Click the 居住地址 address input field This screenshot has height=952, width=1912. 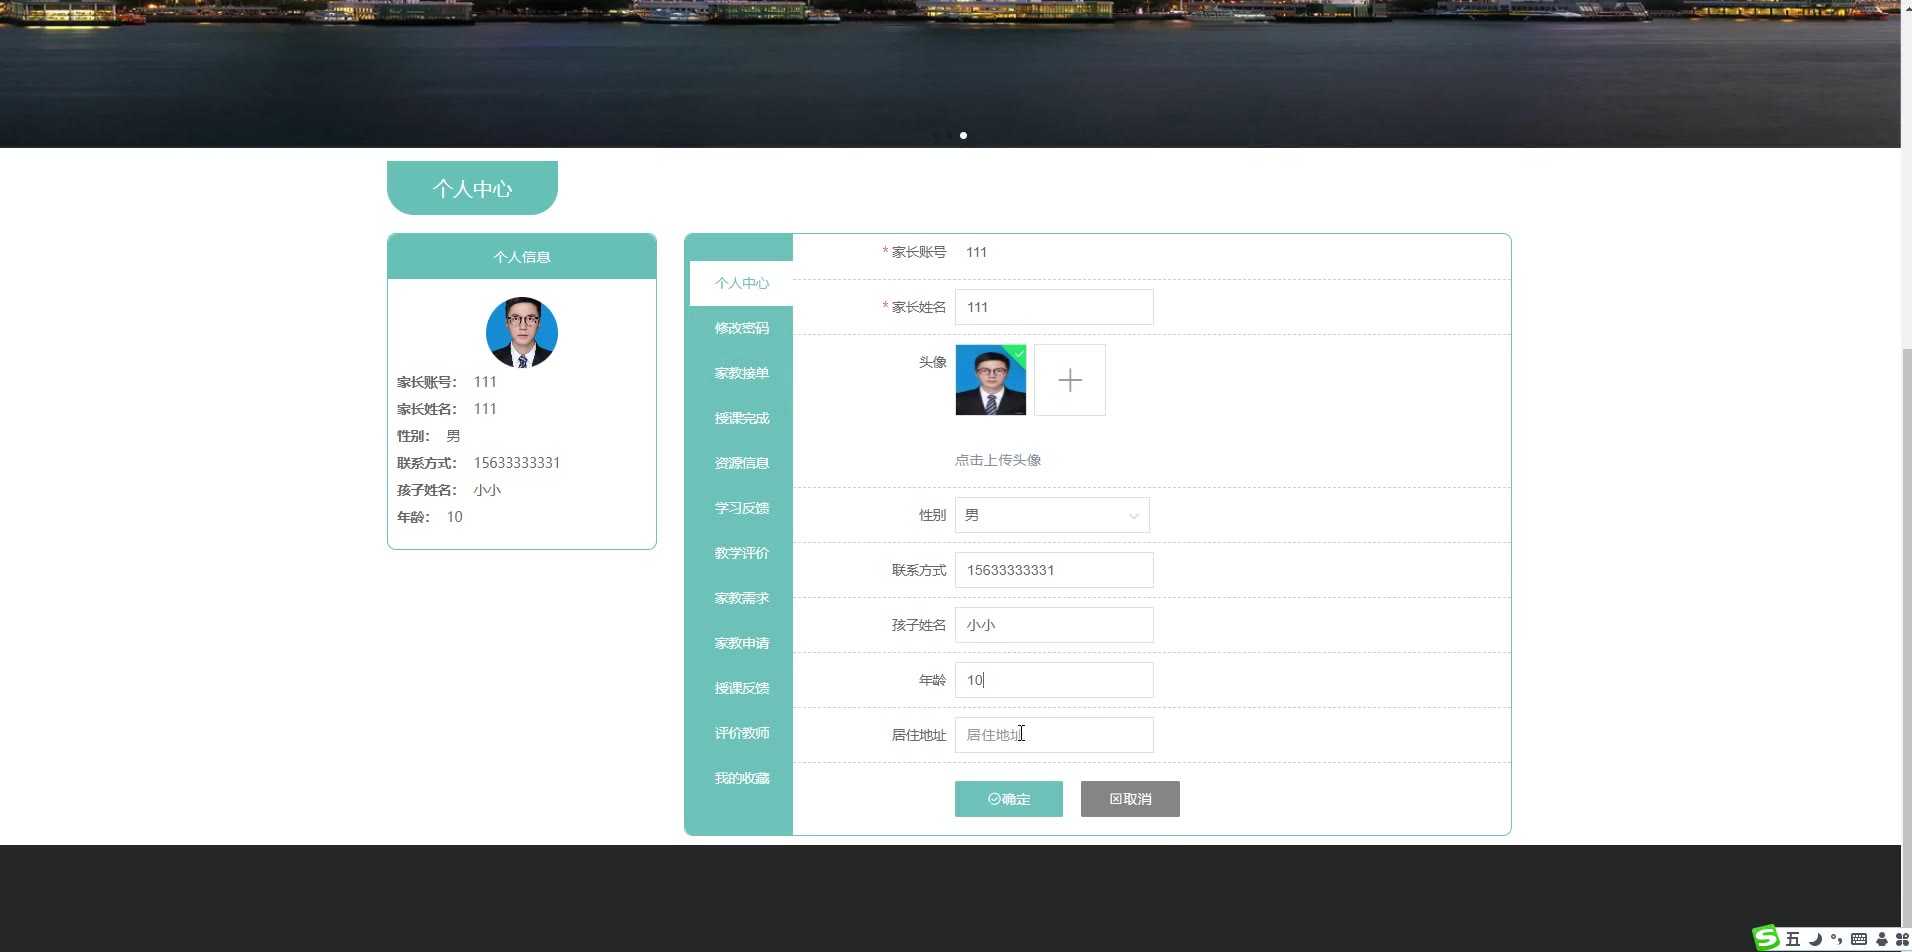click(1053, 735)
